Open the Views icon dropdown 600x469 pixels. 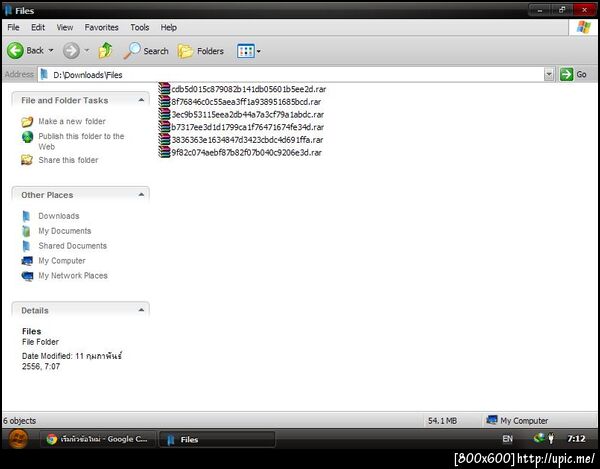click(x=249, y=51)
